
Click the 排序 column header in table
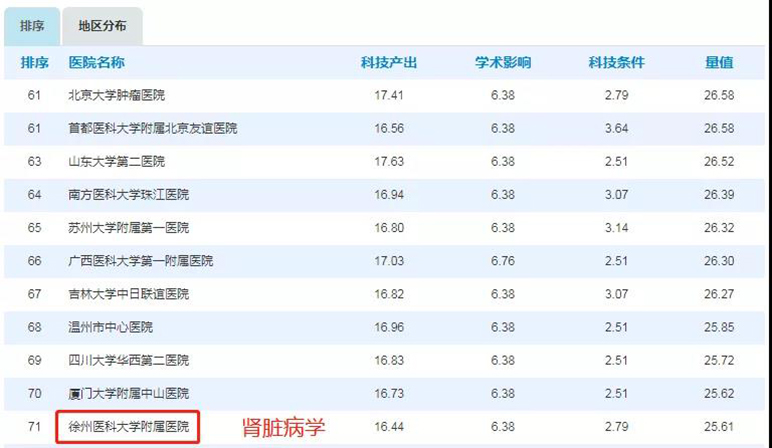34,63
